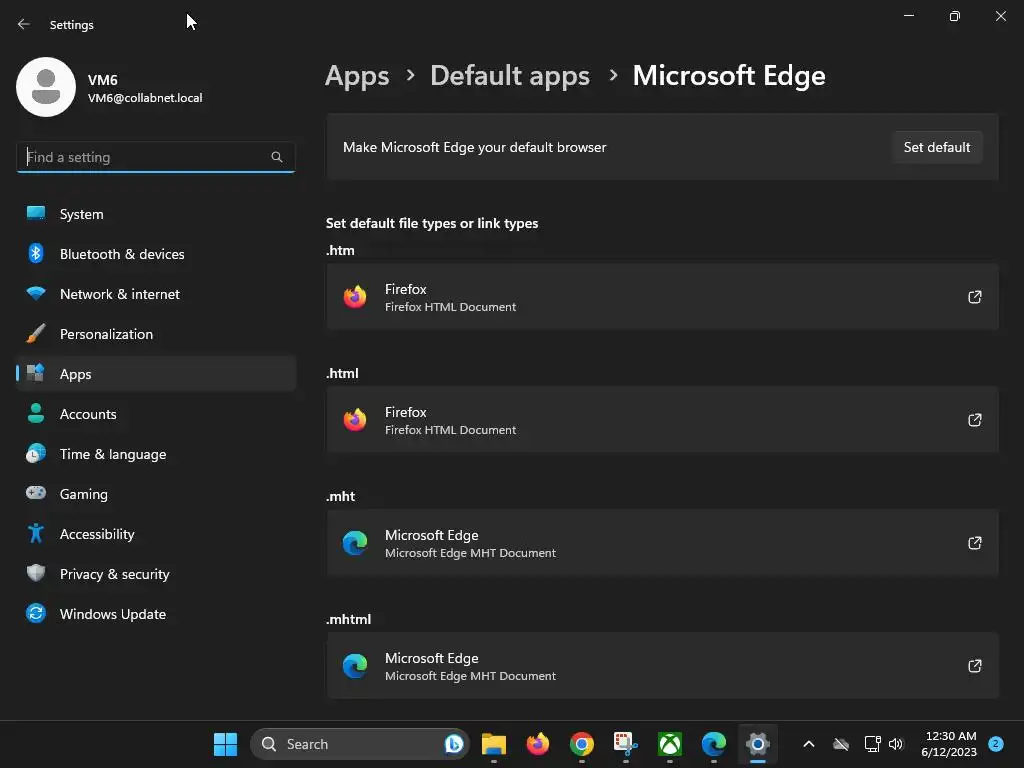Select Apps in the sidebar

(156, 374)
